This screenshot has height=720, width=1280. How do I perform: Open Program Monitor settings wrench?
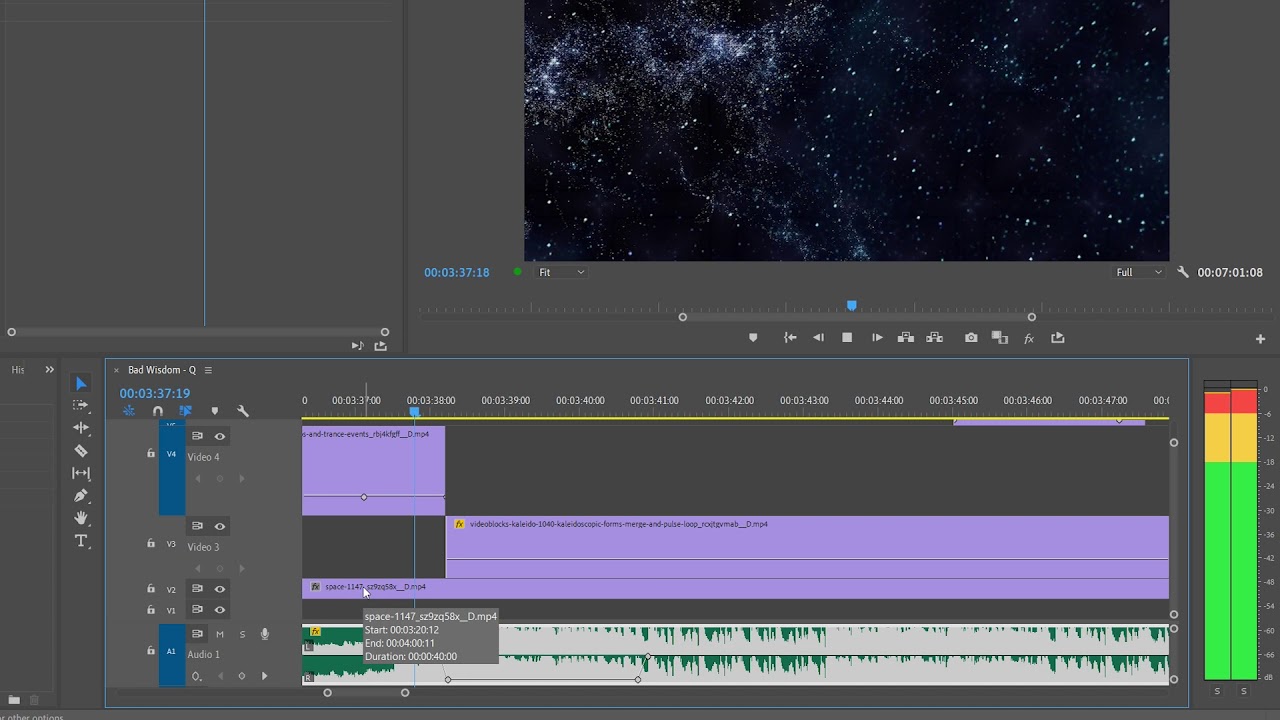pos(1183,272)
